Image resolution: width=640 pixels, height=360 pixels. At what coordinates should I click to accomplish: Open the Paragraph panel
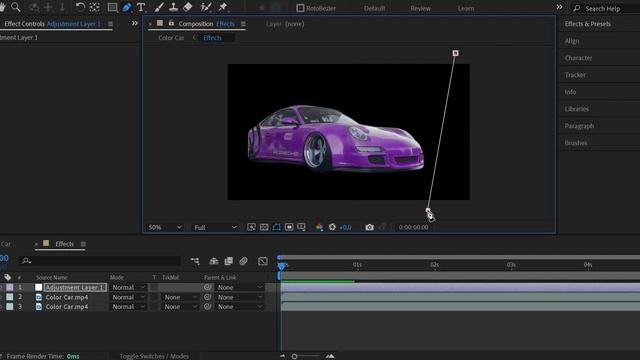[579, 126]
